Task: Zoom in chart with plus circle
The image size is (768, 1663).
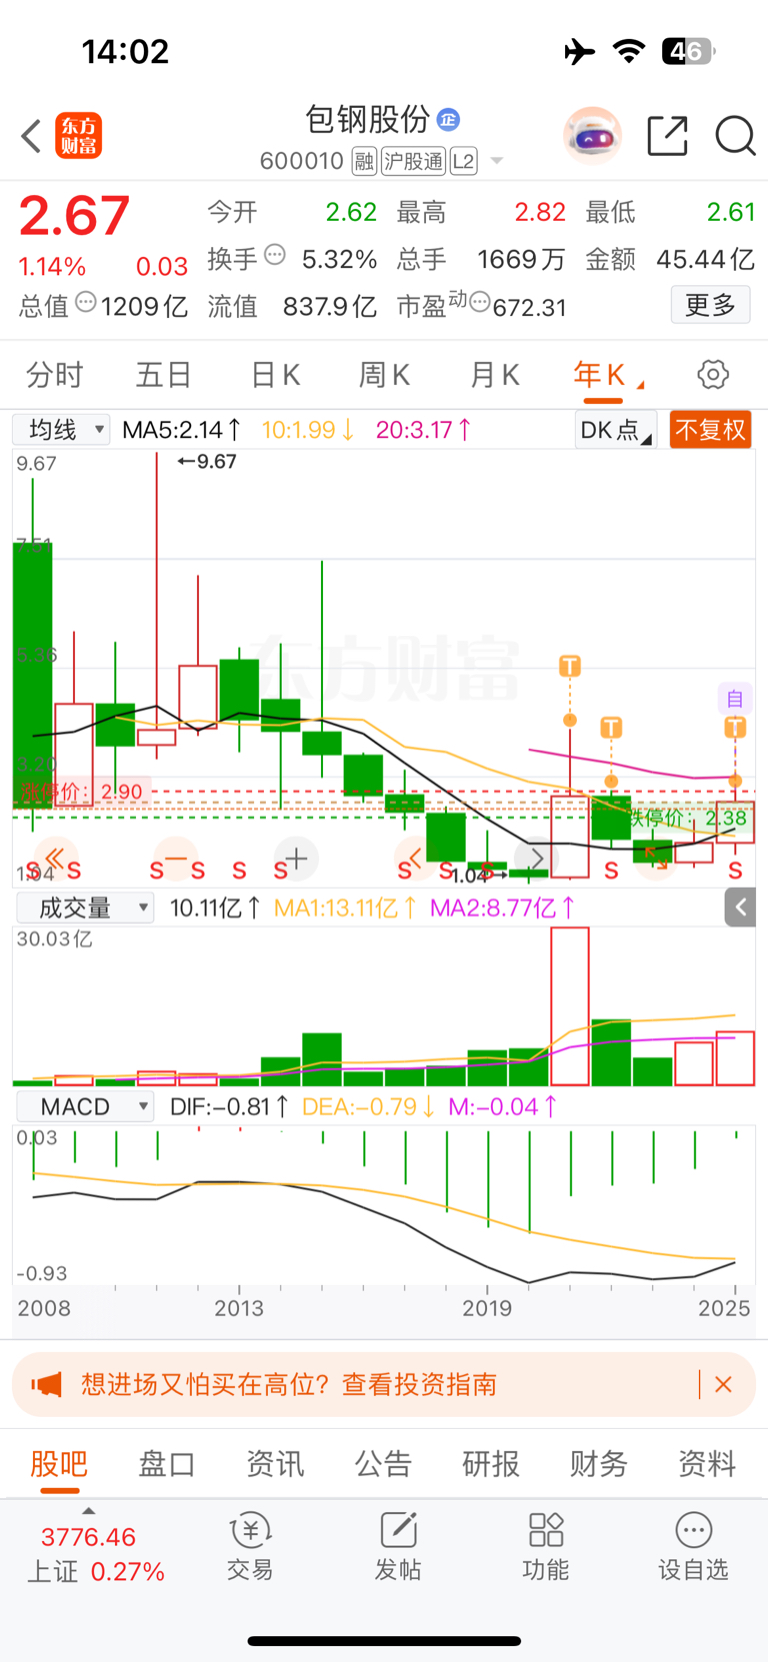Action: (x=296, y=858)
